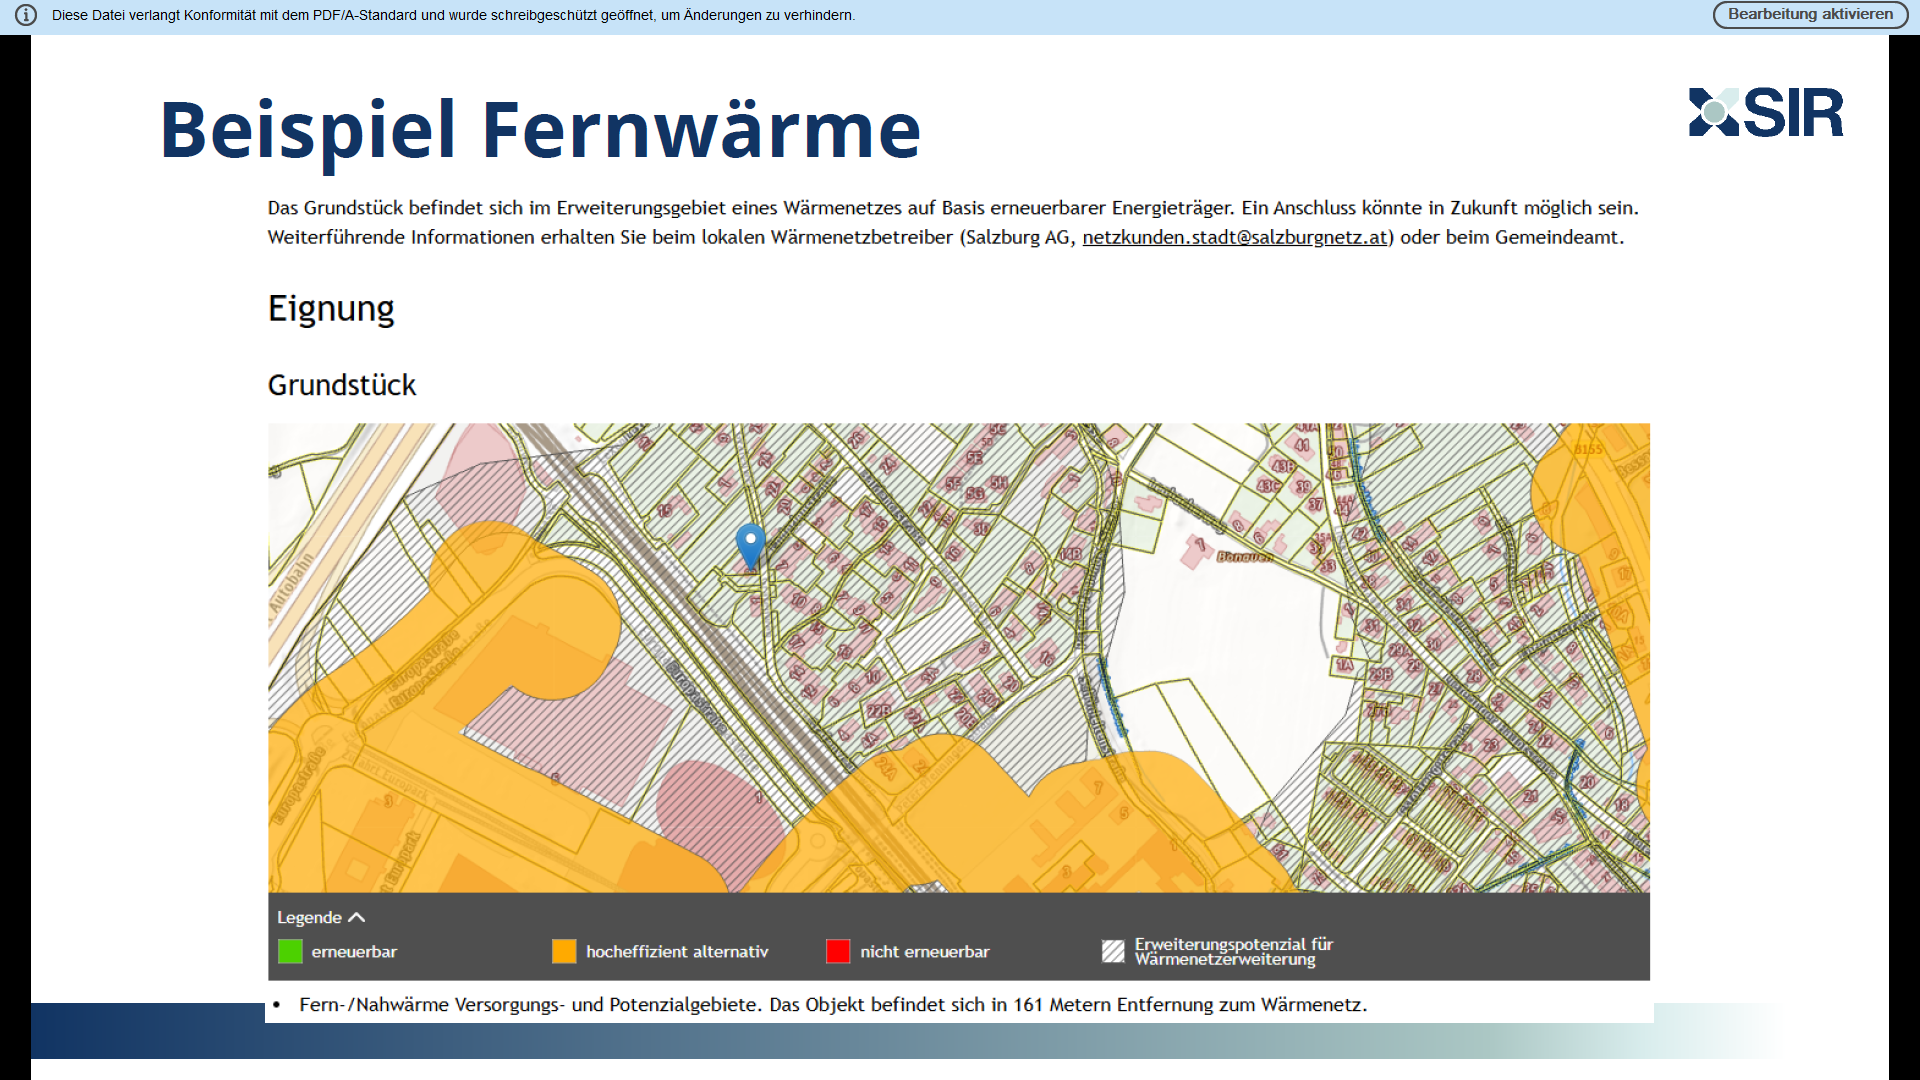Click the hatched Erweiterungspotenzial legend icon
The image size is (1920, 1080).
[x=1113, y=951]
